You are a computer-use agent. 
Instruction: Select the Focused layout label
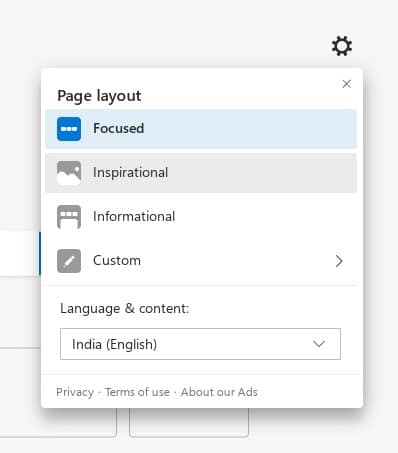(118, 128)
